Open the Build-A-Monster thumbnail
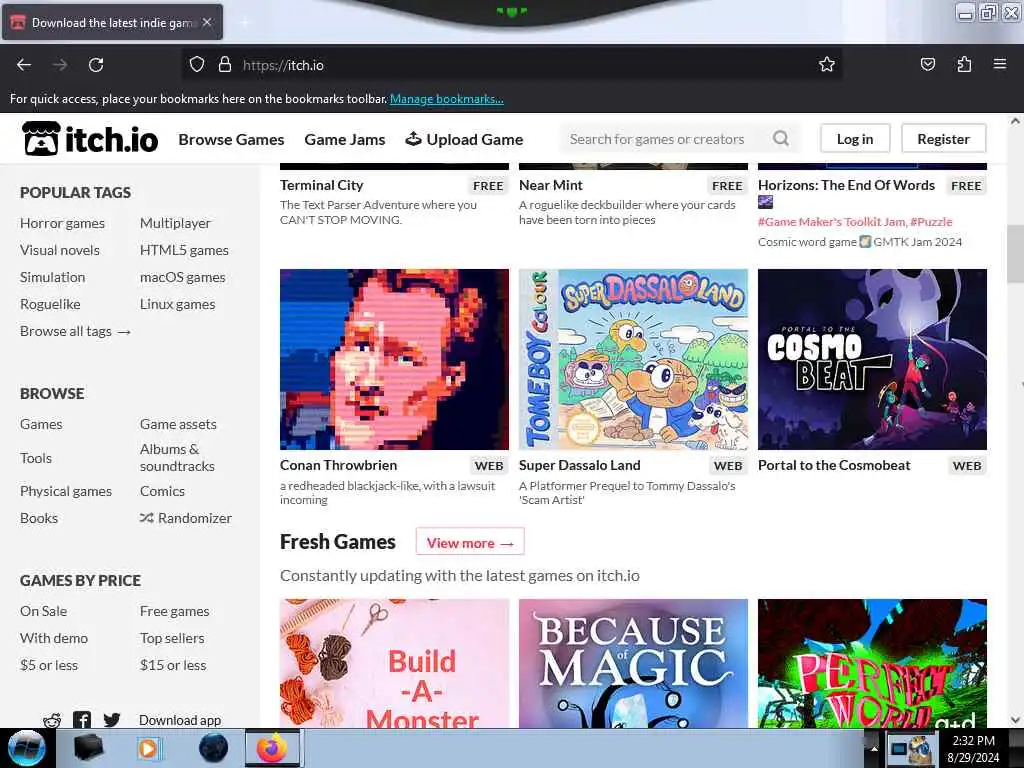Image resolution: width=1024 pixels, height=768 pixels. point(394,663)
